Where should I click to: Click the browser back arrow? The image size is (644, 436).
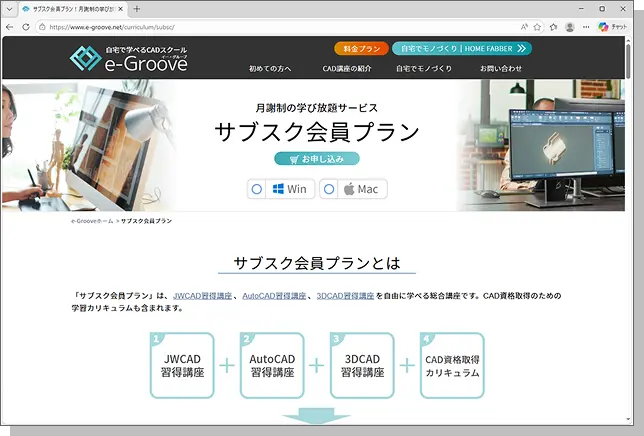[9, 27]
